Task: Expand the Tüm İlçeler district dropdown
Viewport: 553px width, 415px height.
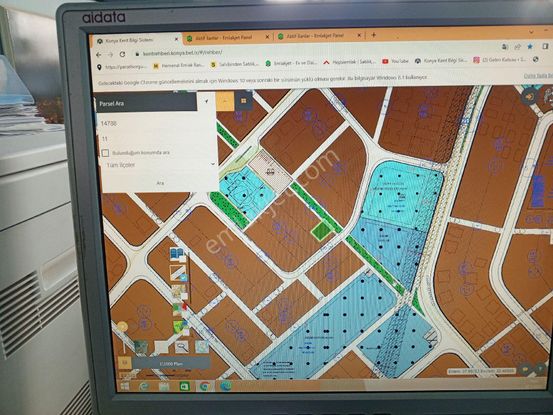Action: [x=159, y=165]
